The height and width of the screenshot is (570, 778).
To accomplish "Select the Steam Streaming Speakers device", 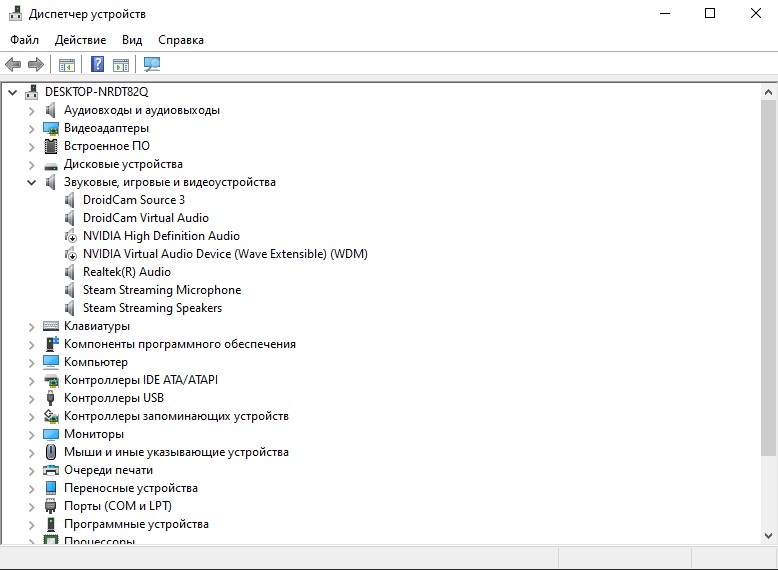I will pos(152,308).
